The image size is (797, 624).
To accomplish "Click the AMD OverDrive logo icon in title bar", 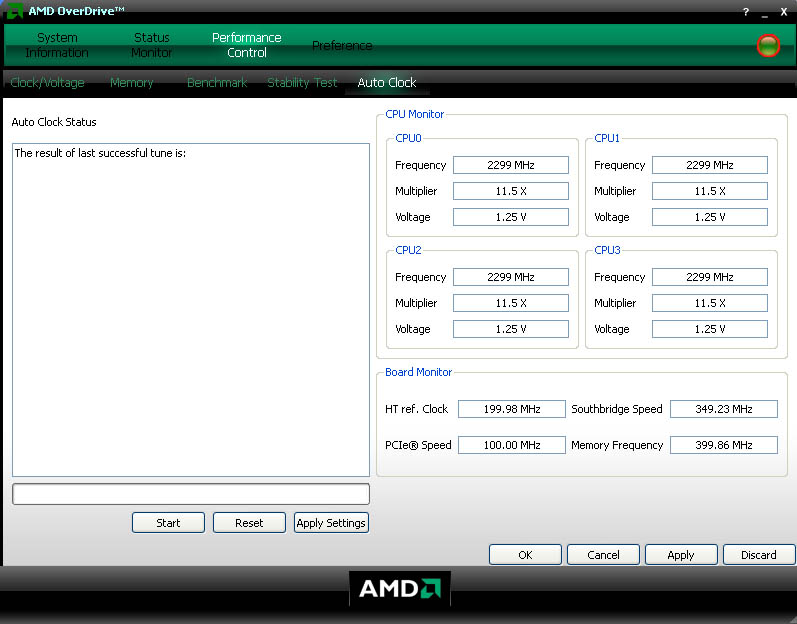I will click(x=14, y=10).
